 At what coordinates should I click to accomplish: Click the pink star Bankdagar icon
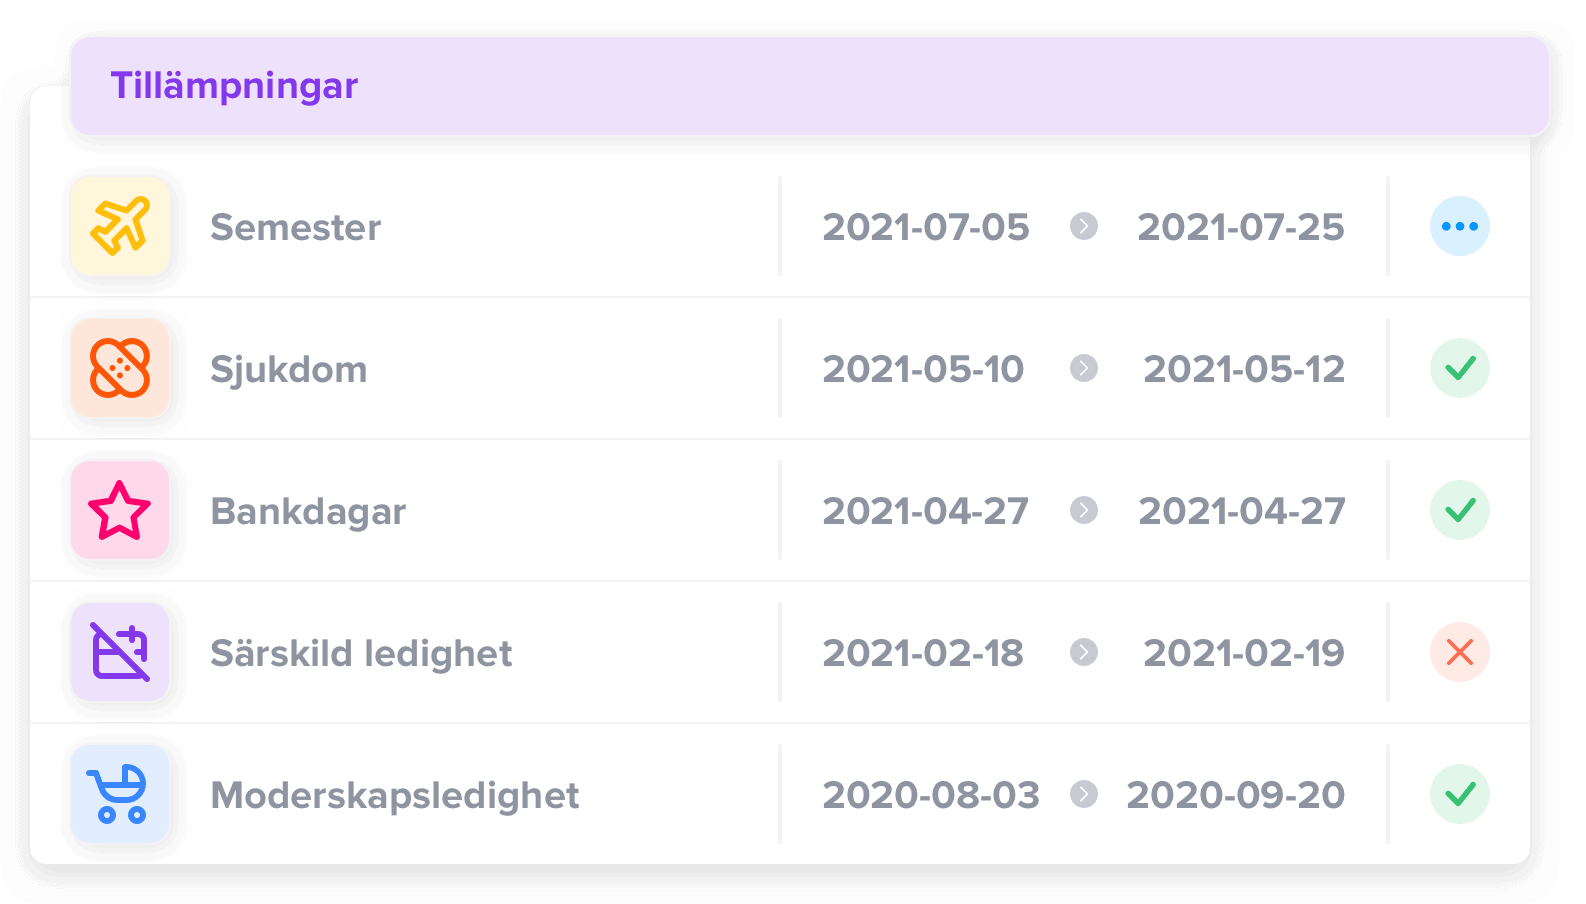(x=120, y=511)
